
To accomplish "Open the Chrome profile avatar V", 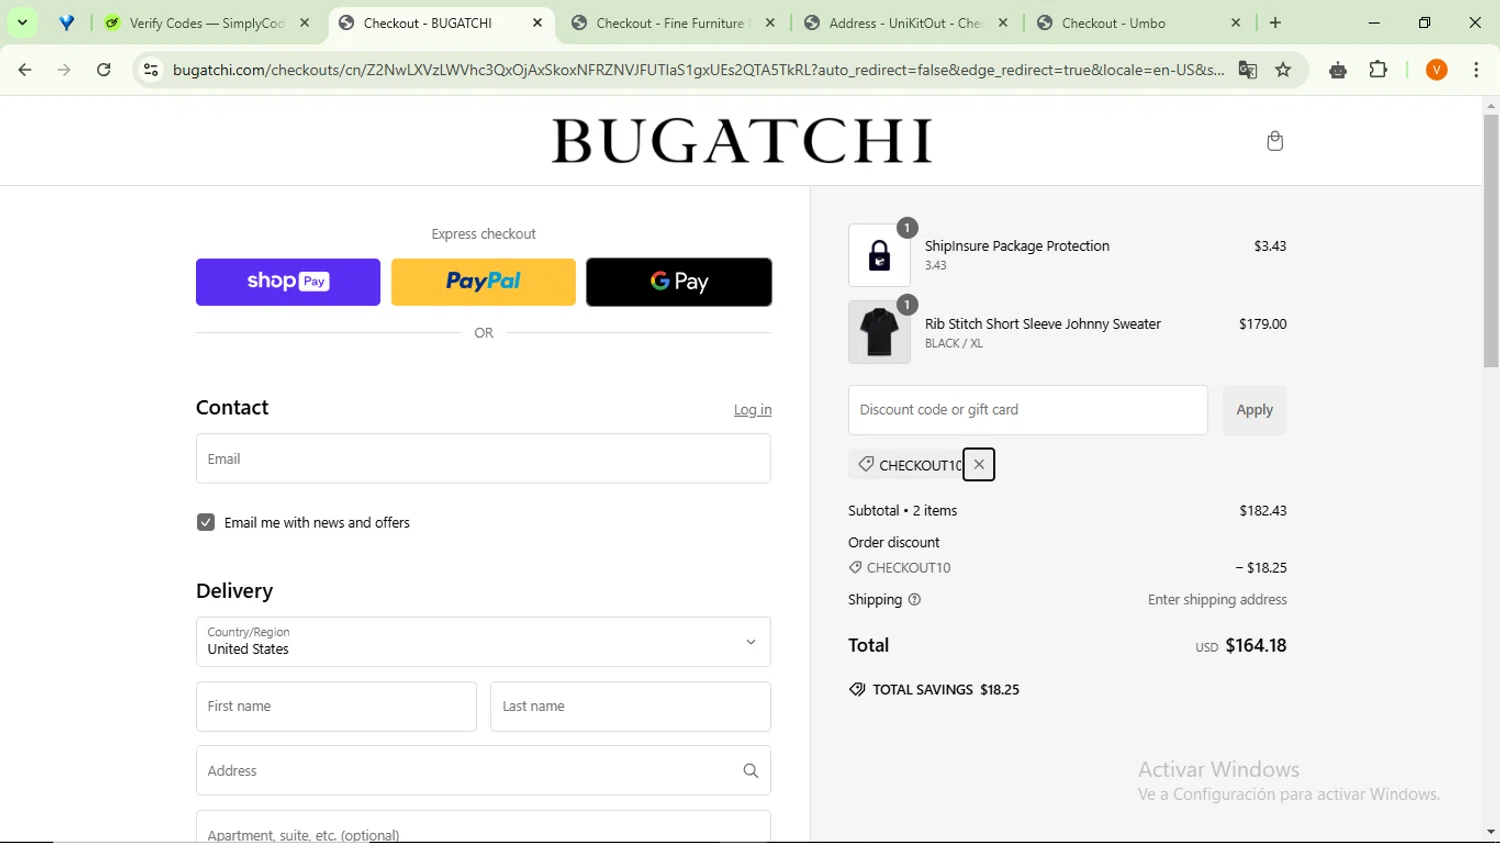I will (x=1437, y=70).
